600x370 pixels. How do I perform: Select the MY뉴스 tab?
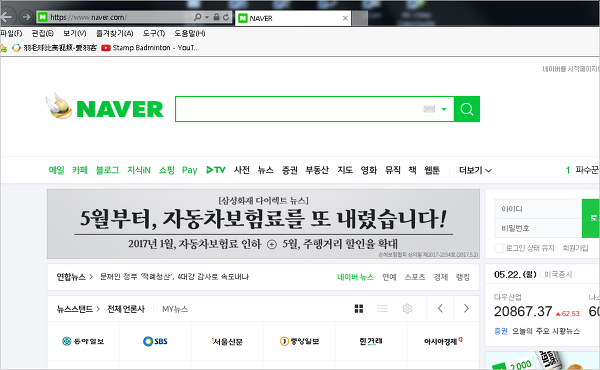point(175,309)
